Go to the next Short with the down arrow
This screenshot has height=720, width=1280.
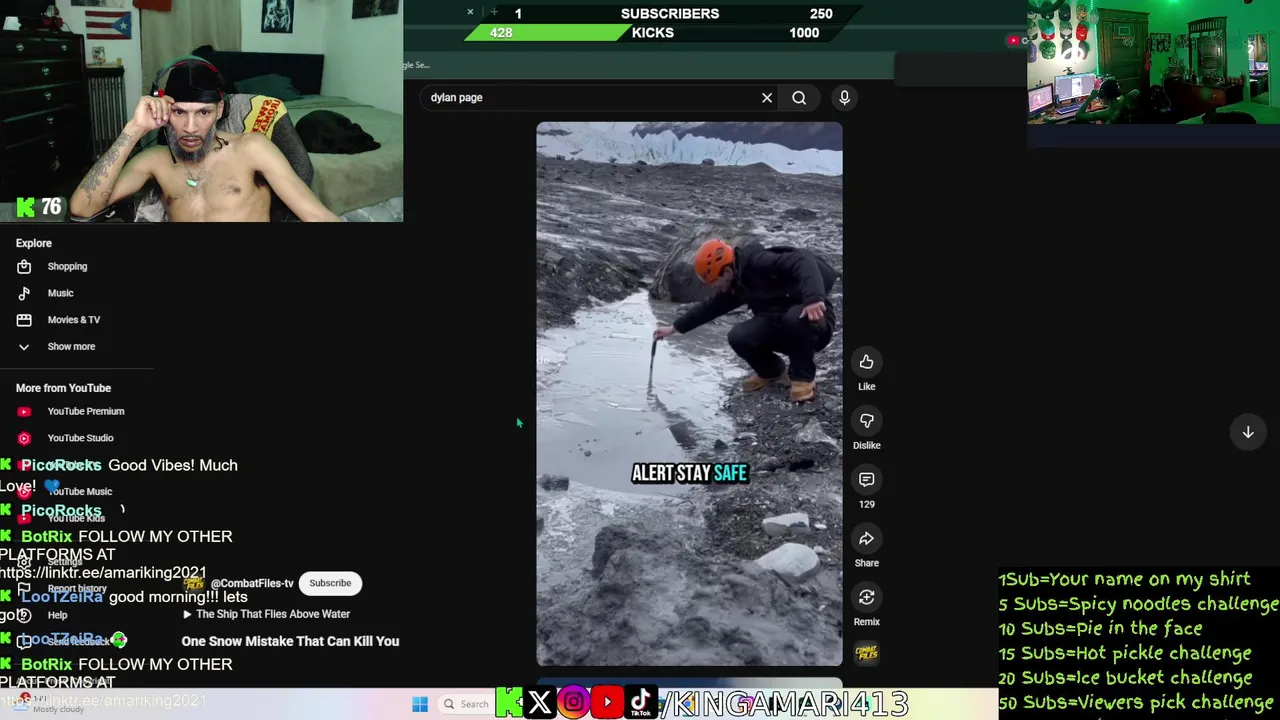1248,432
